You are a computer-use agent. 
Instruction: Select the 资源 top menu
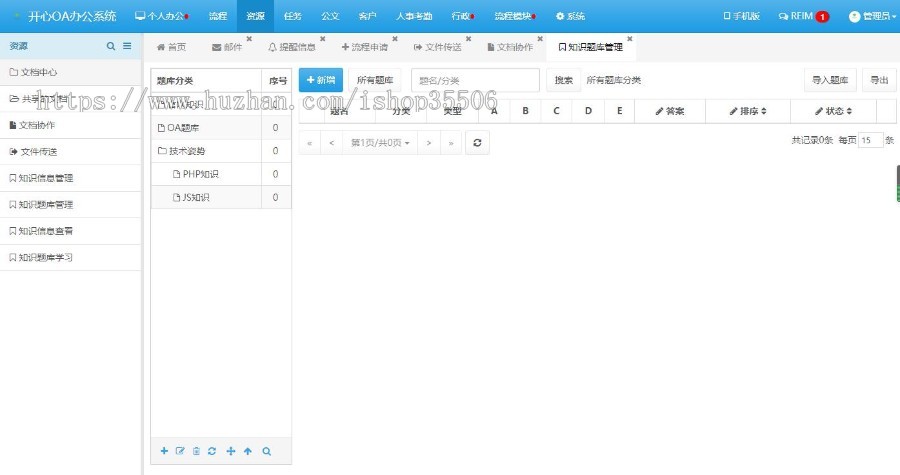click(255, 16)
